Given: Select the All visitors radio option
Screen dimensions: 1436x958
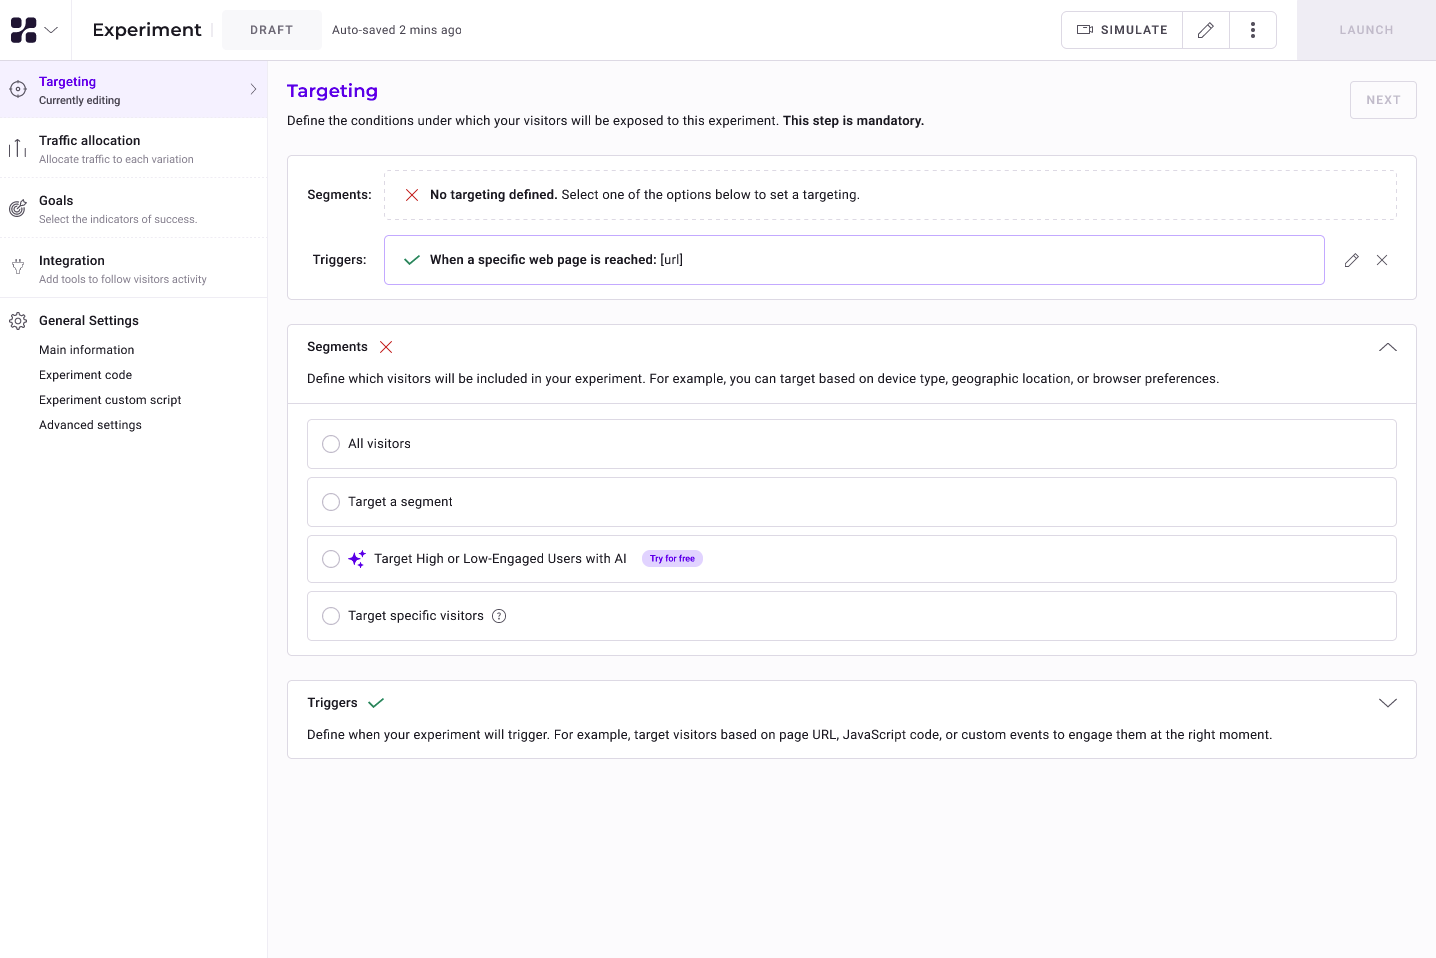Looking at the screenshot, I should coord(331,444).
